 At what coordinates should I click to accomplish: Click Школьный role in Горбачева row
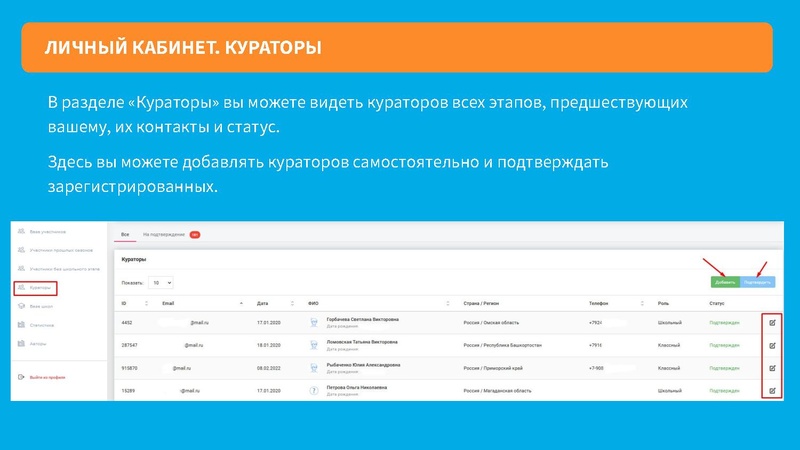669,322
